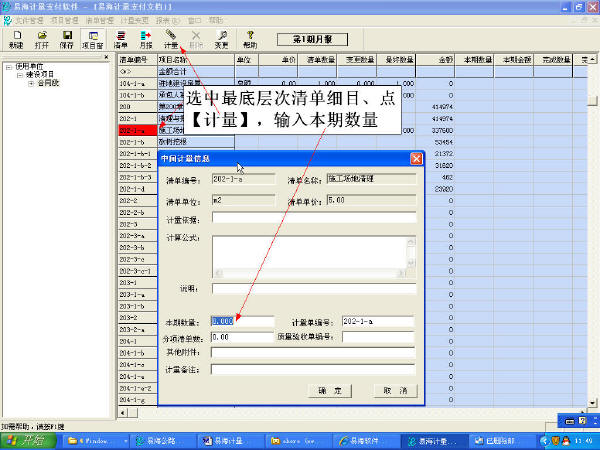Click the 质量验收单编号 input field
The image size is (600, 450).
(378, 337)
